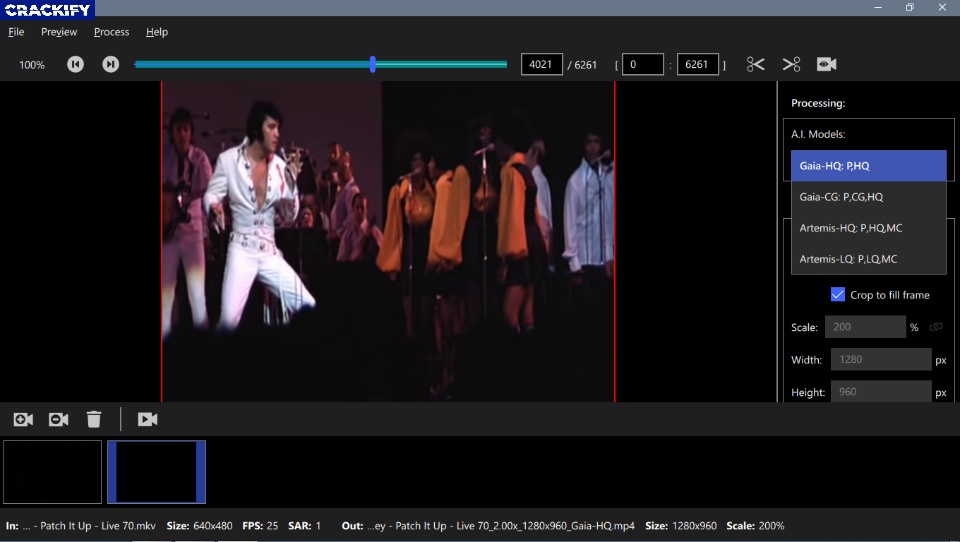This screenshot has height=542, width=960.
Task: Click the end frame field 6261
Action: click(x=698, y=64)
